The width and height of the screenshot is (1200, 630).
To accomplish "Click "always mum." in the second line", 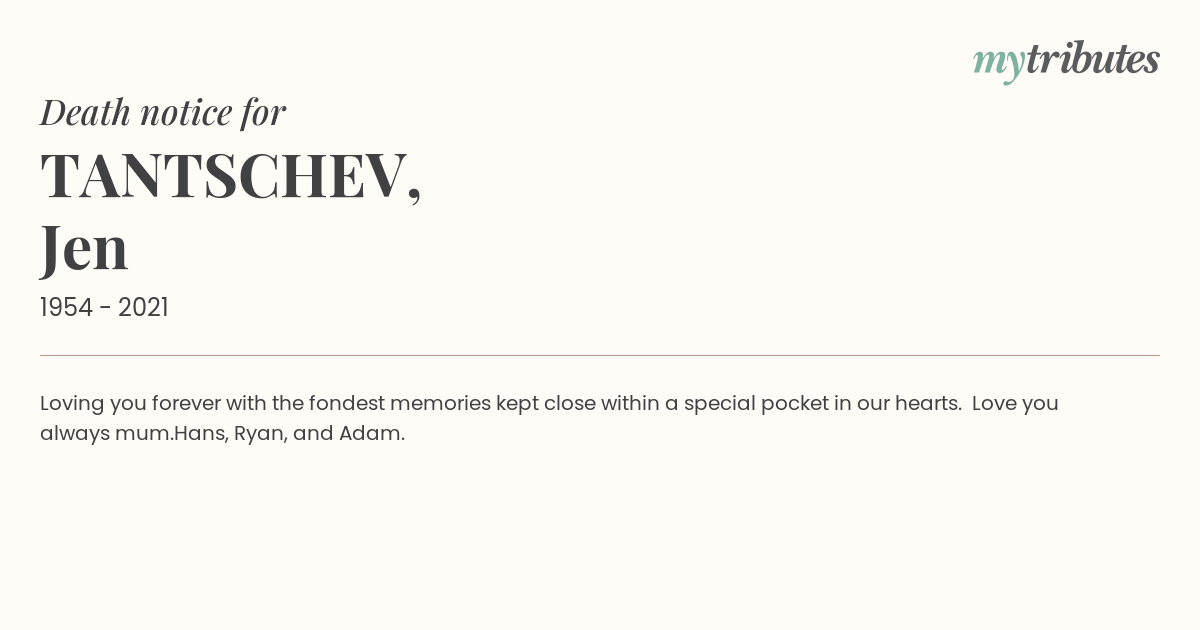I will click(x=107, y=434).
